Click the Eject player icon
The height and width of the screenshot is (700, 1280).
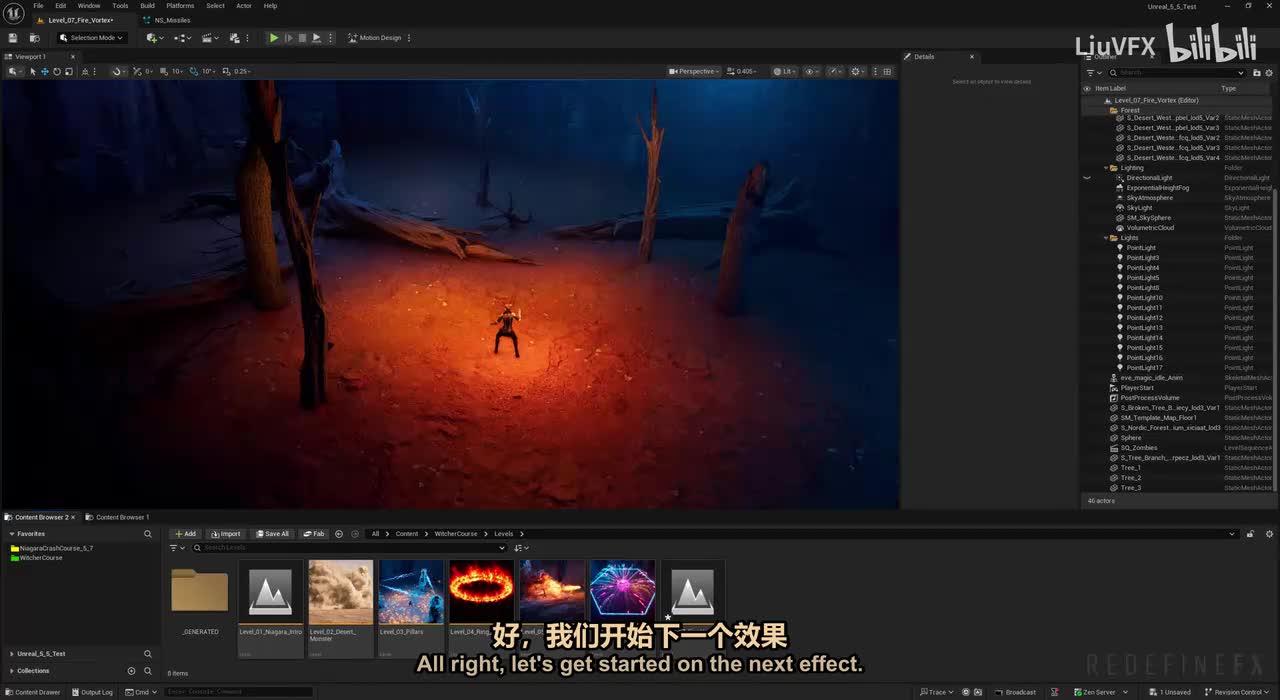coord(316,38)
